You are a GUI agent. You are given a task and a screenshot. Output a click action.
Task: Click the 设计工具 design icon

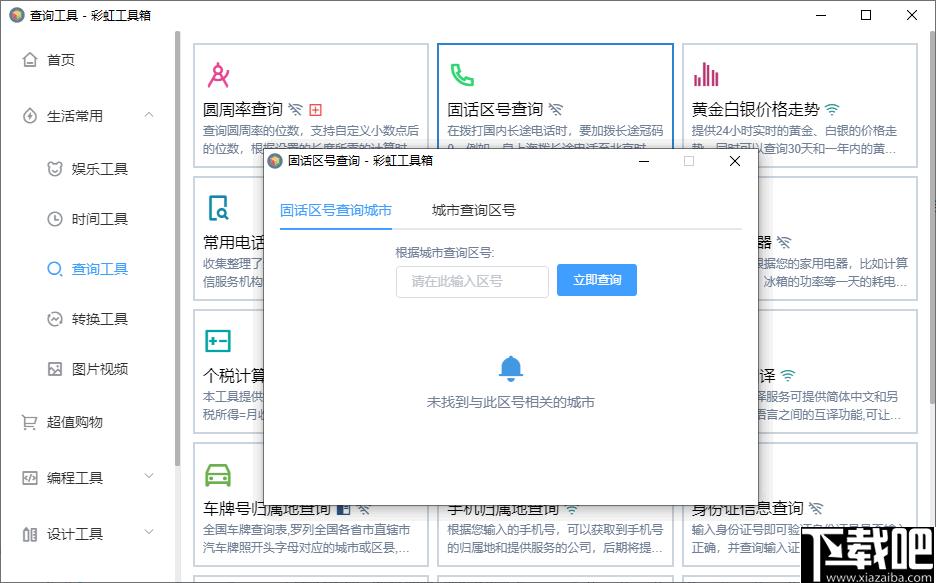click(30, 534)
